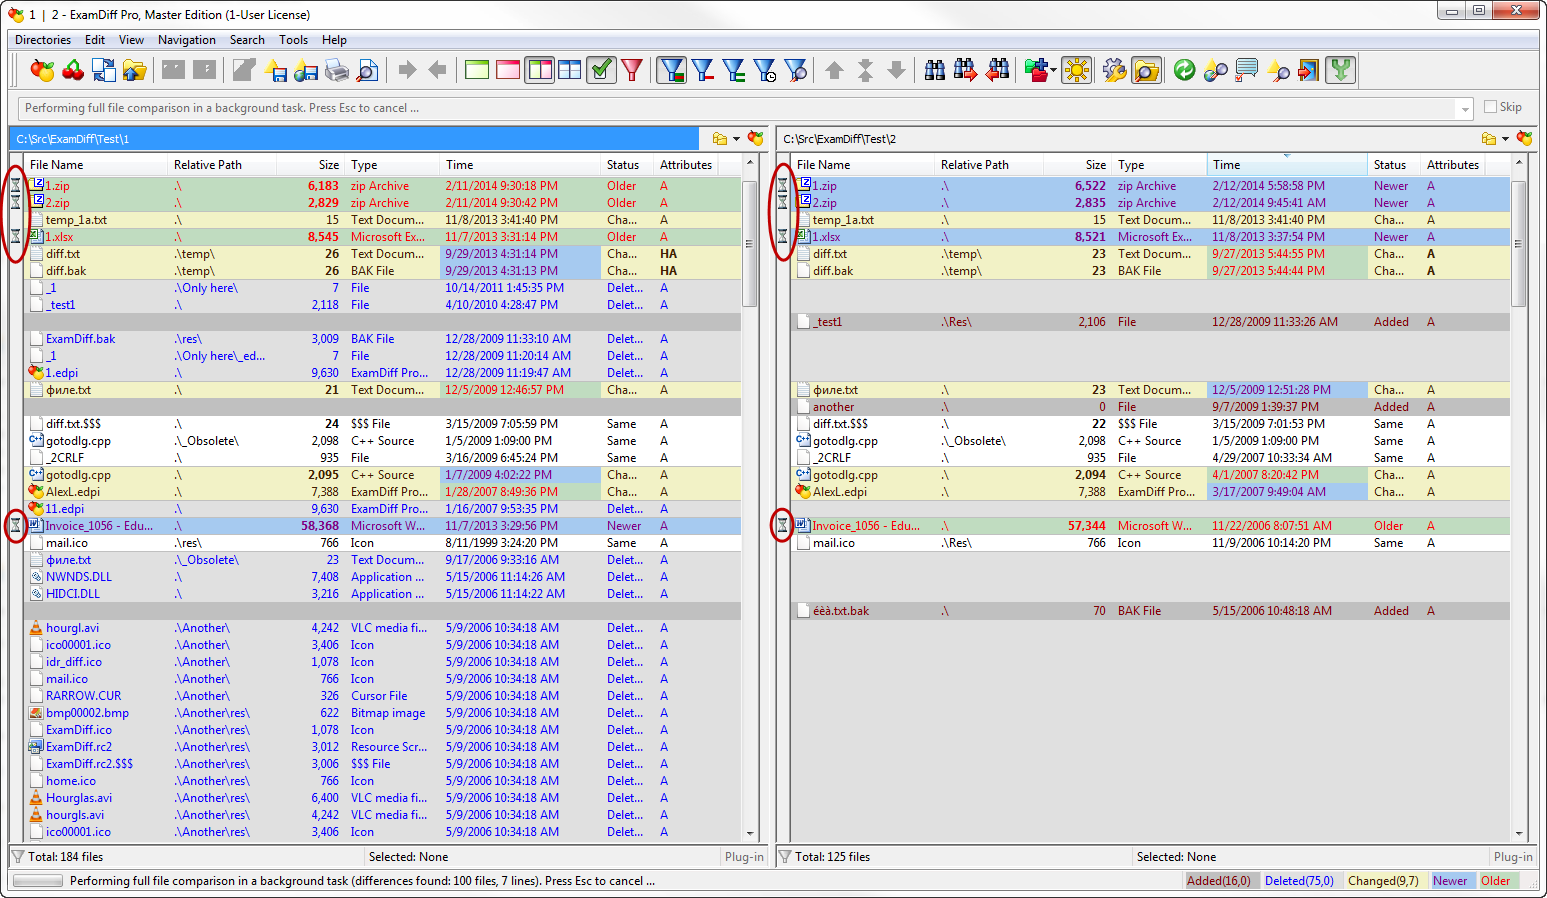Click the printer icon
The image size is (1547, 898).
tap(337, 70)
